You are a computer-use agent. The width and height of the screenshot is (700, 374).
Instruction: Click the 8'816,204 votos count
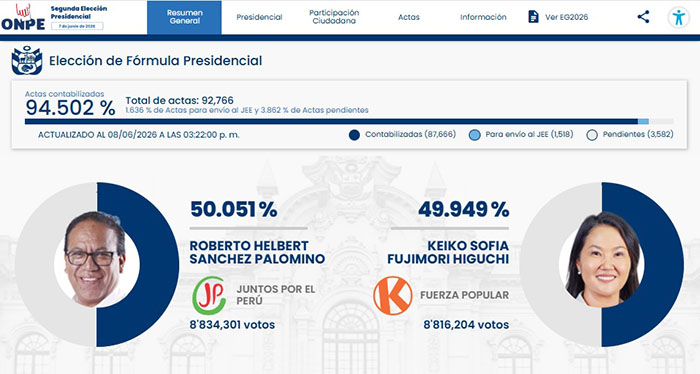pyautogui.click(x=466, y=324)
